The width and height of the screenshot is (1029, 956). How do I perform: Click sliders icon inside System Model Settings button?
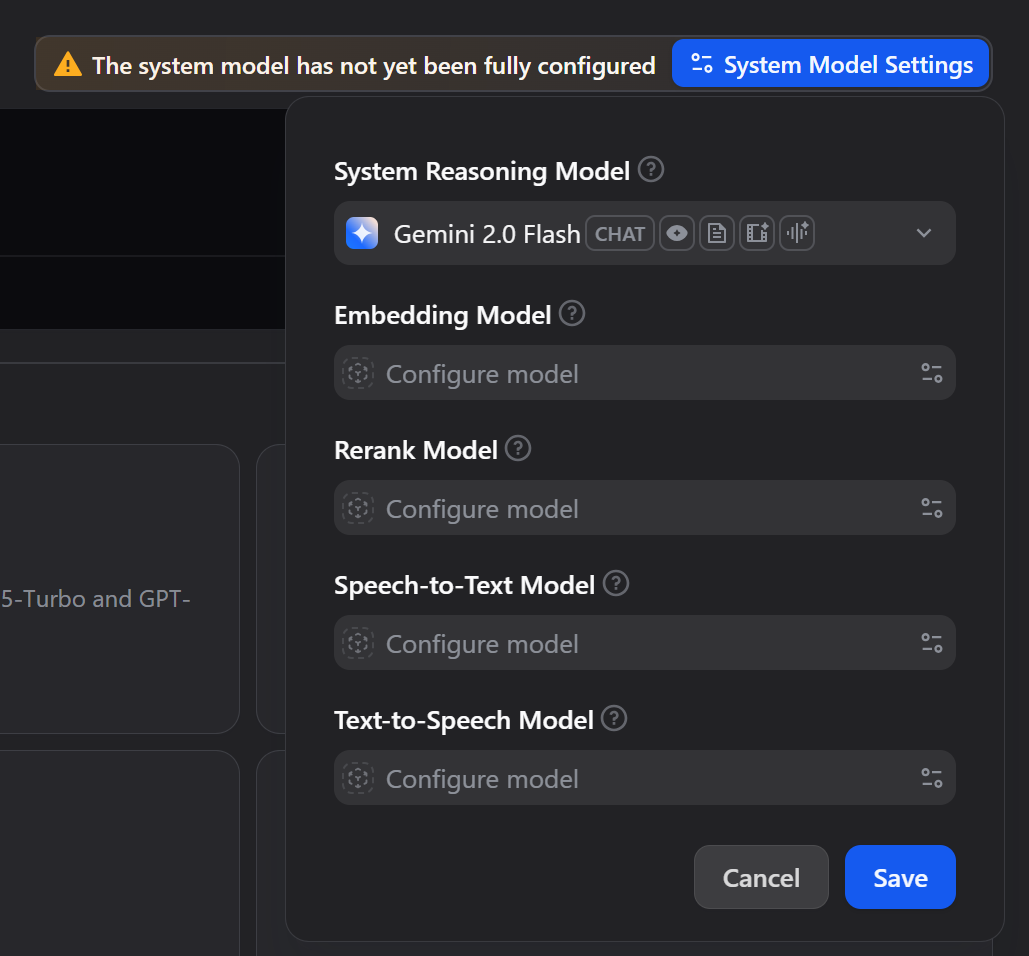pos(702,64)
